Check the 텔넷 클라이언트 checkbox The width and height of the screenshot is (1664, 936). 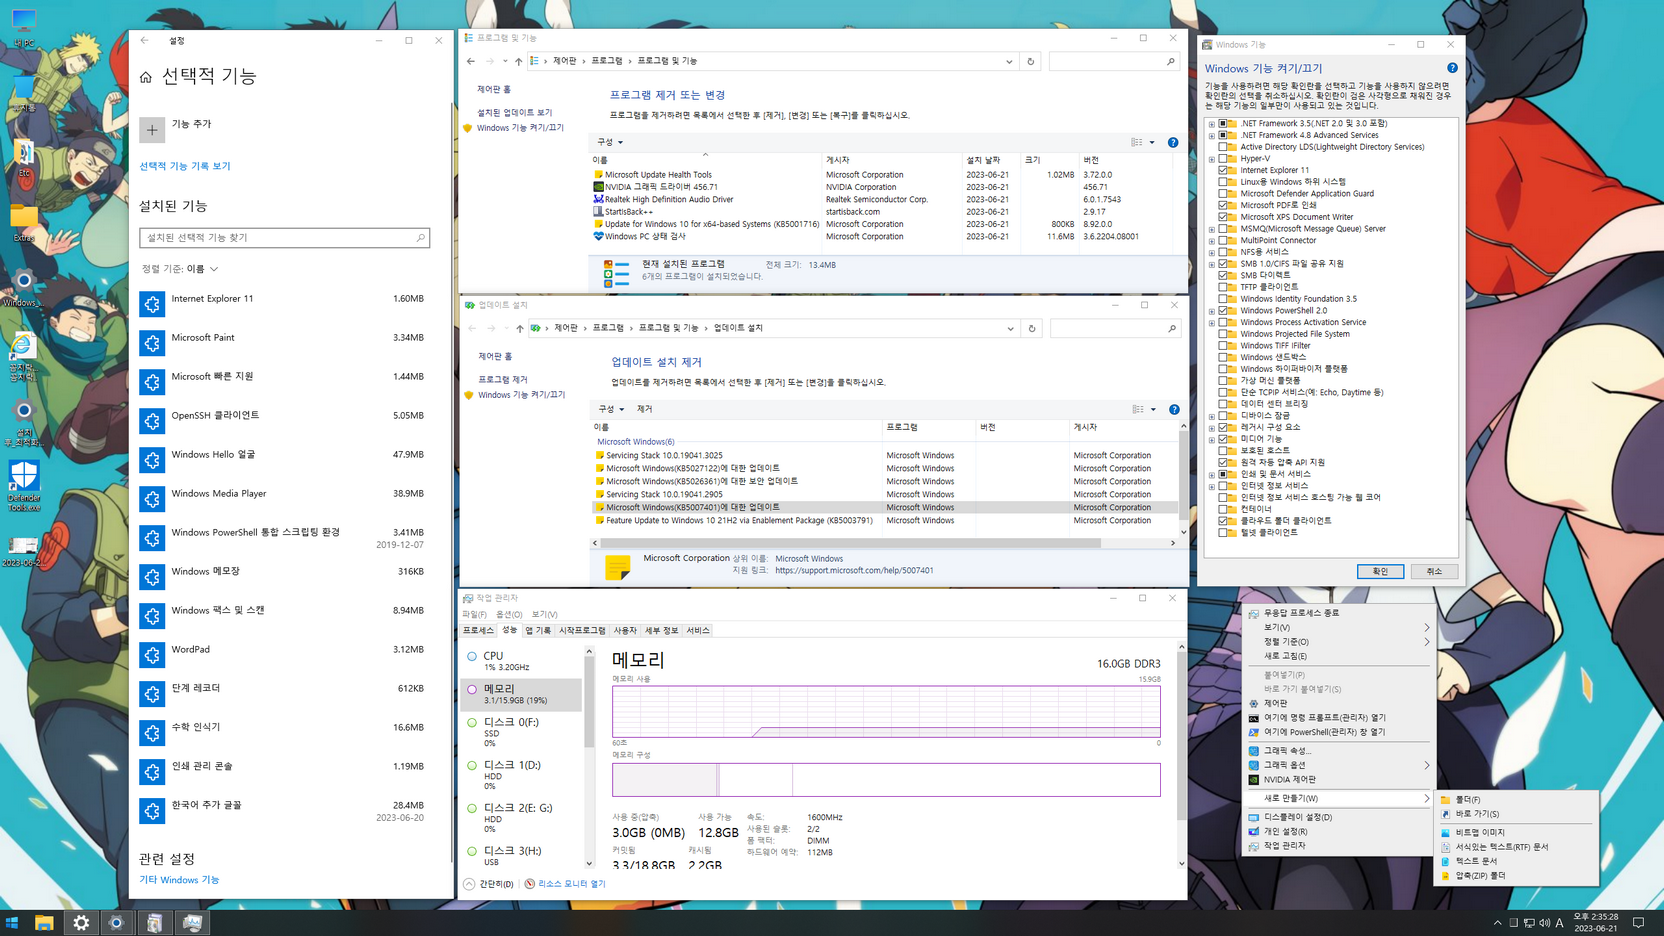(x=1223, y=532)
